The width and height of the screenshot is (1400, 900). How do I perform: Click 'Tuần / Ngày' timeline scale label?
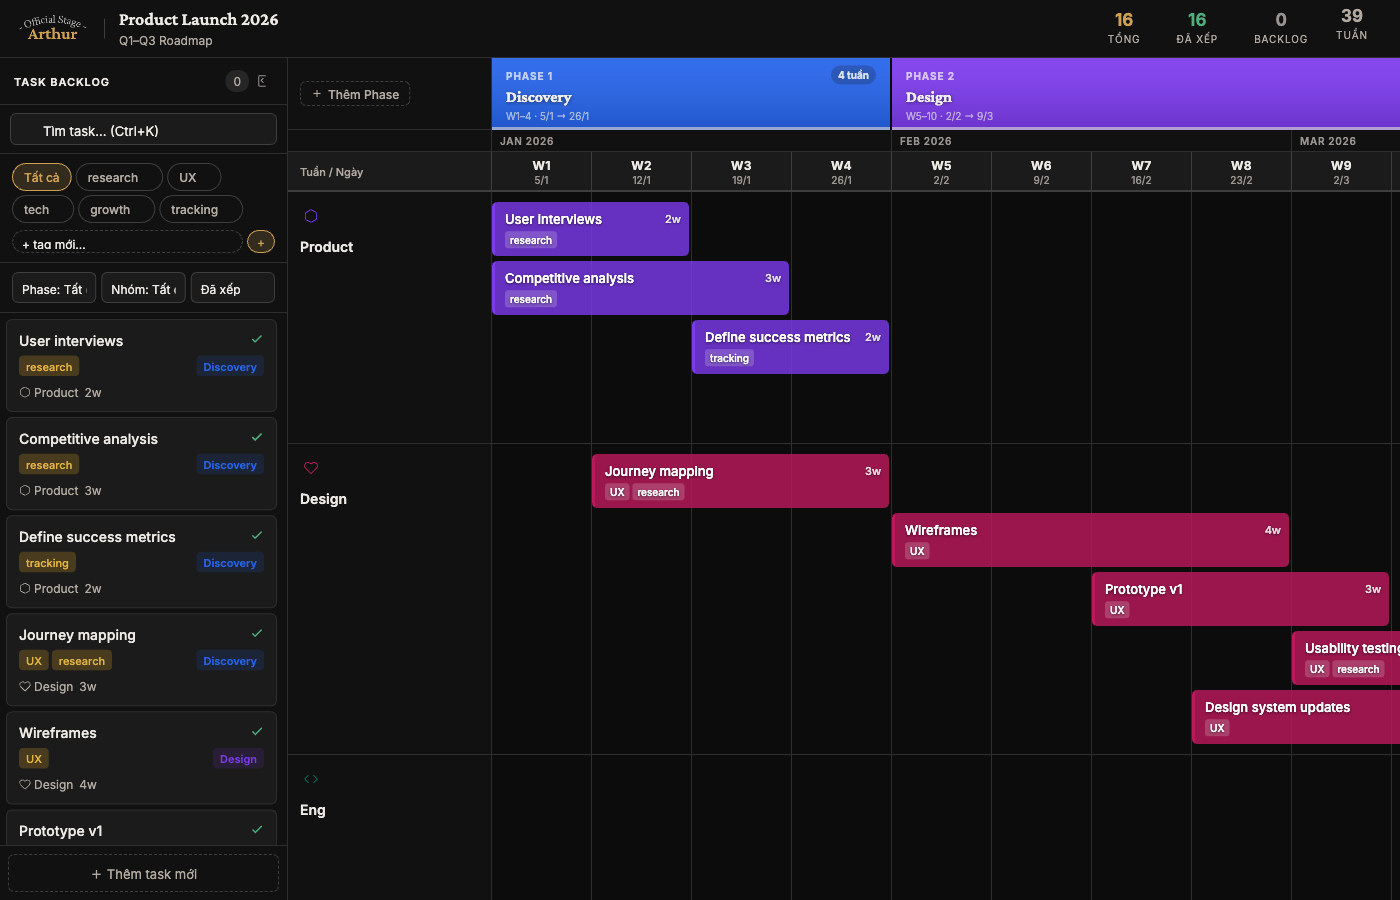(x=332, y=172)
